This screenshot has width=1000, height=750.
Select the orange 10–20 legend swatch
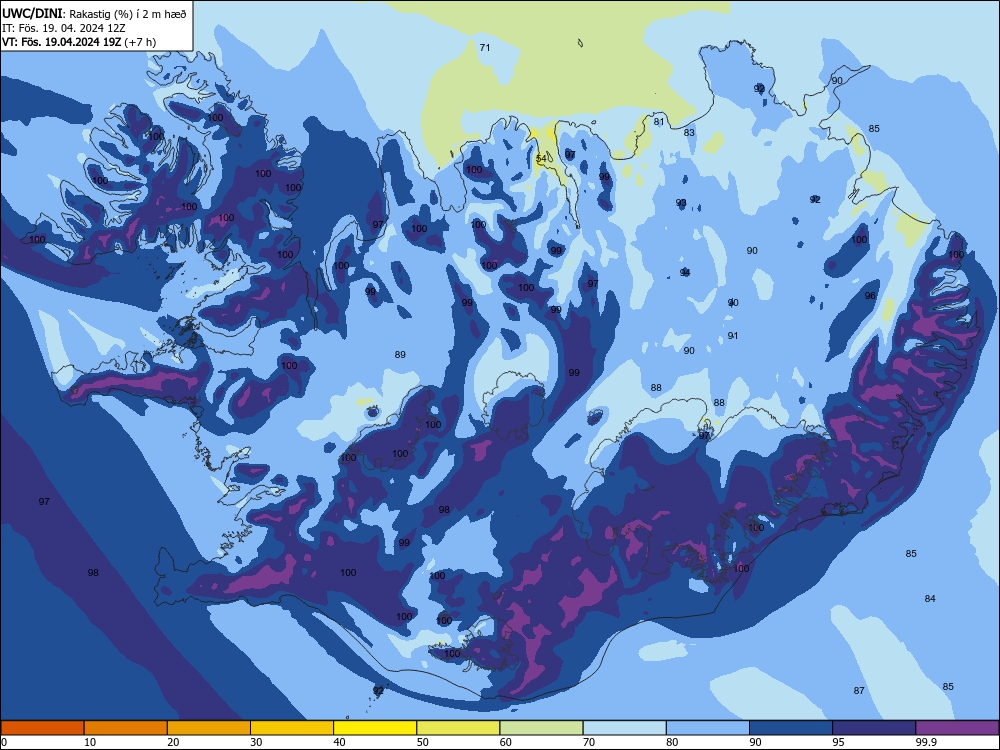point(126,728)
